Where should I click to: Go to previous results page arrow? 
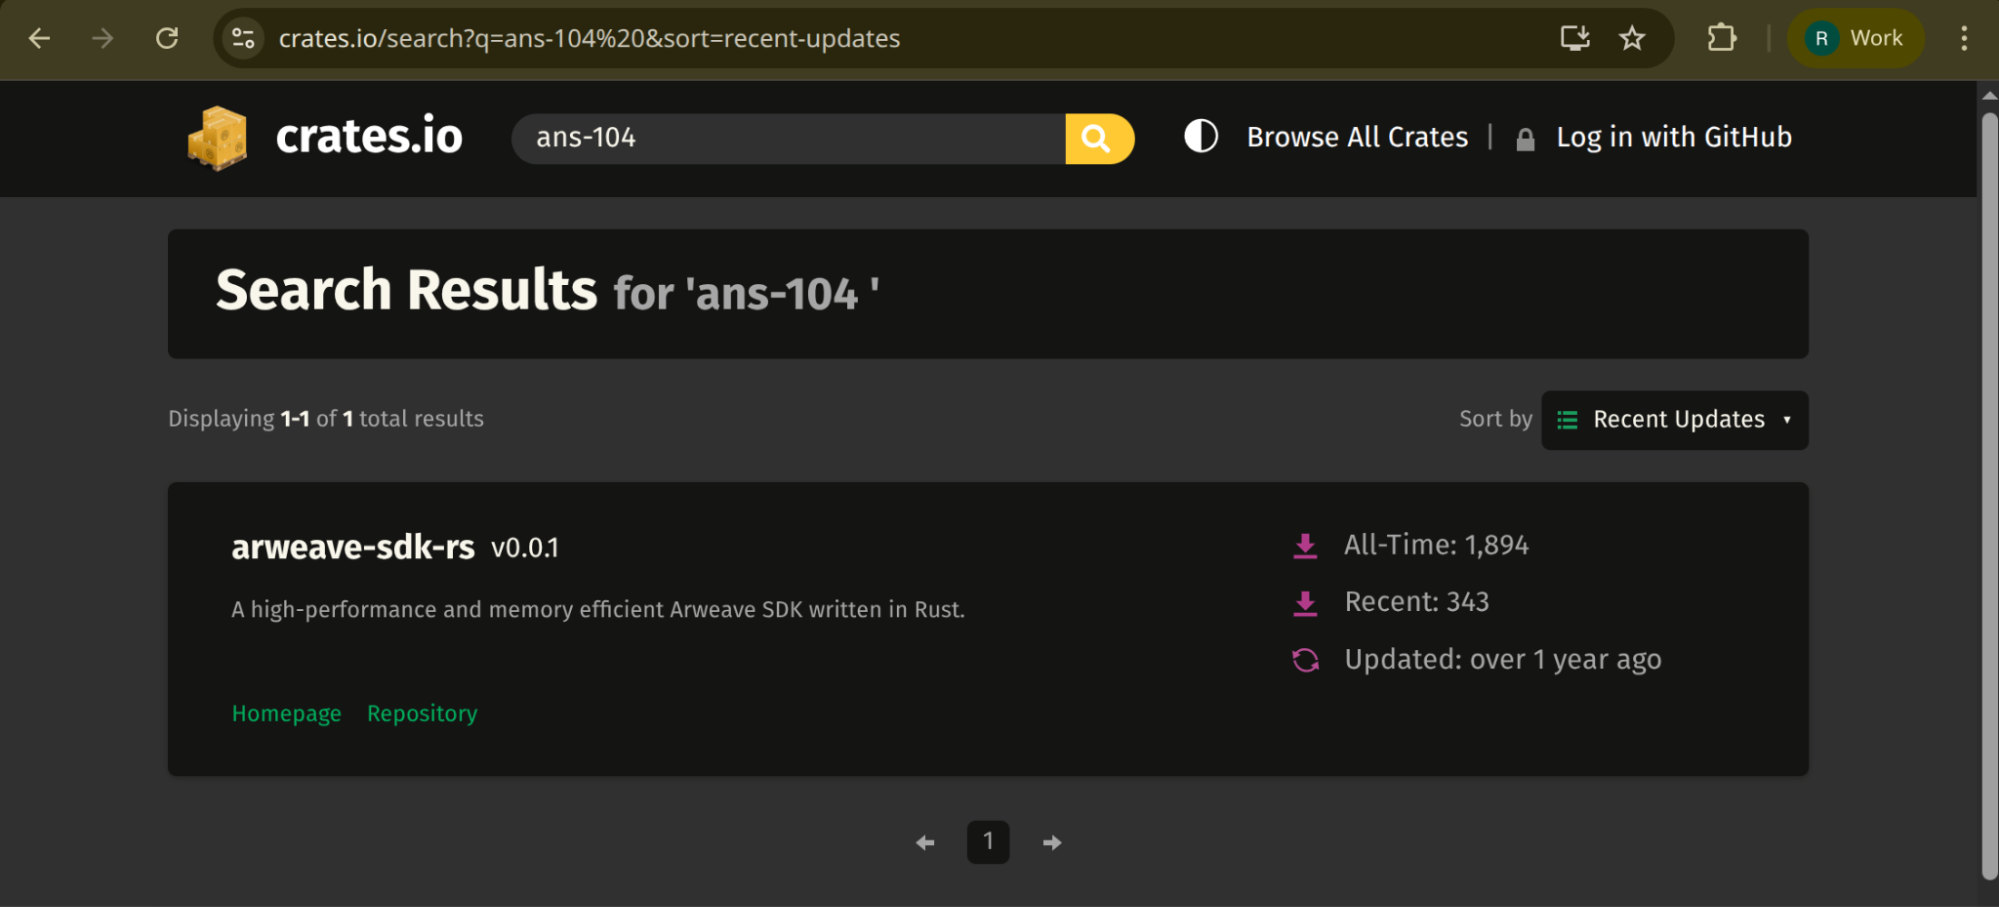(x=925, y=843)
